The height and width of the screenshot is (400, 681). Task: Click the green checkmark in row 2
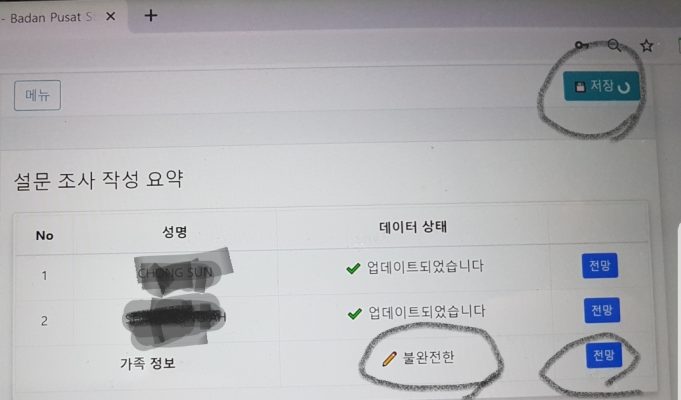click(x=355, y=313)
